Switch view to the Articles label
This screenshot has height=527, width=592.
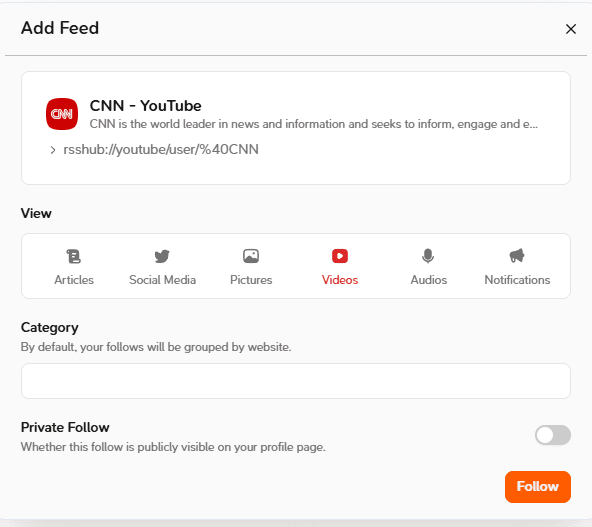click(x=74, y=280)
